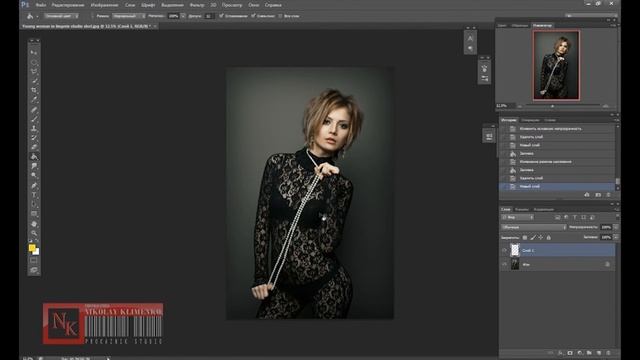Select the Type tool
Image resolution: width=640 pixels, height=360 pixels.
[x=34, y=195]
